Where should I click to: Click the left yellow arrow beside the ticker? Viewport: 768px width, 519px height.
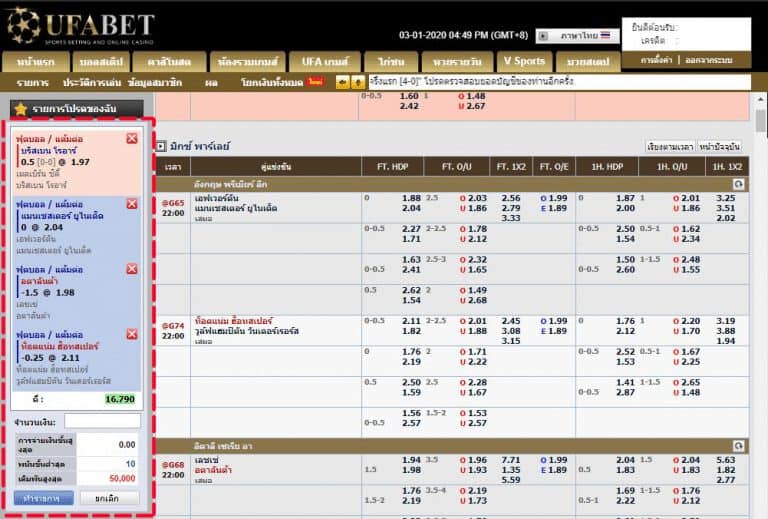click(342, 82)
